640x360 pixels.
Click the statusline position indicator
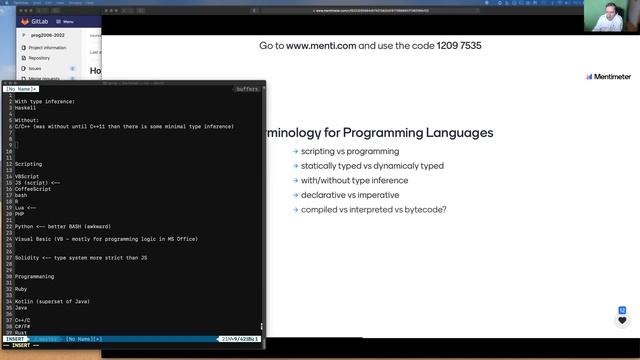click(x=239, y=339)
